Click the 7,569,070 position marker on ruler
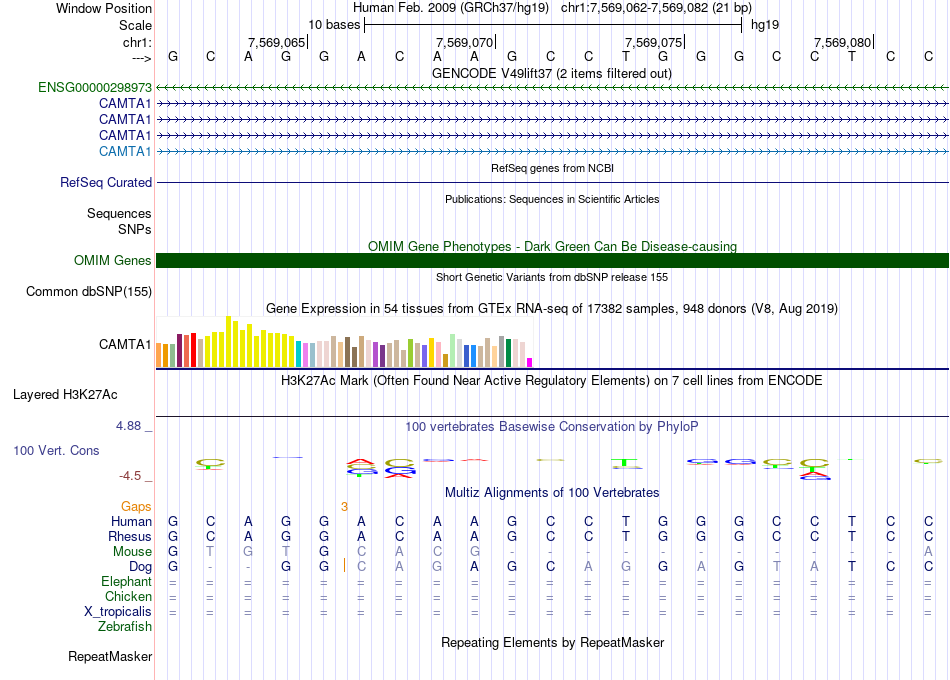 coord(465,42)
